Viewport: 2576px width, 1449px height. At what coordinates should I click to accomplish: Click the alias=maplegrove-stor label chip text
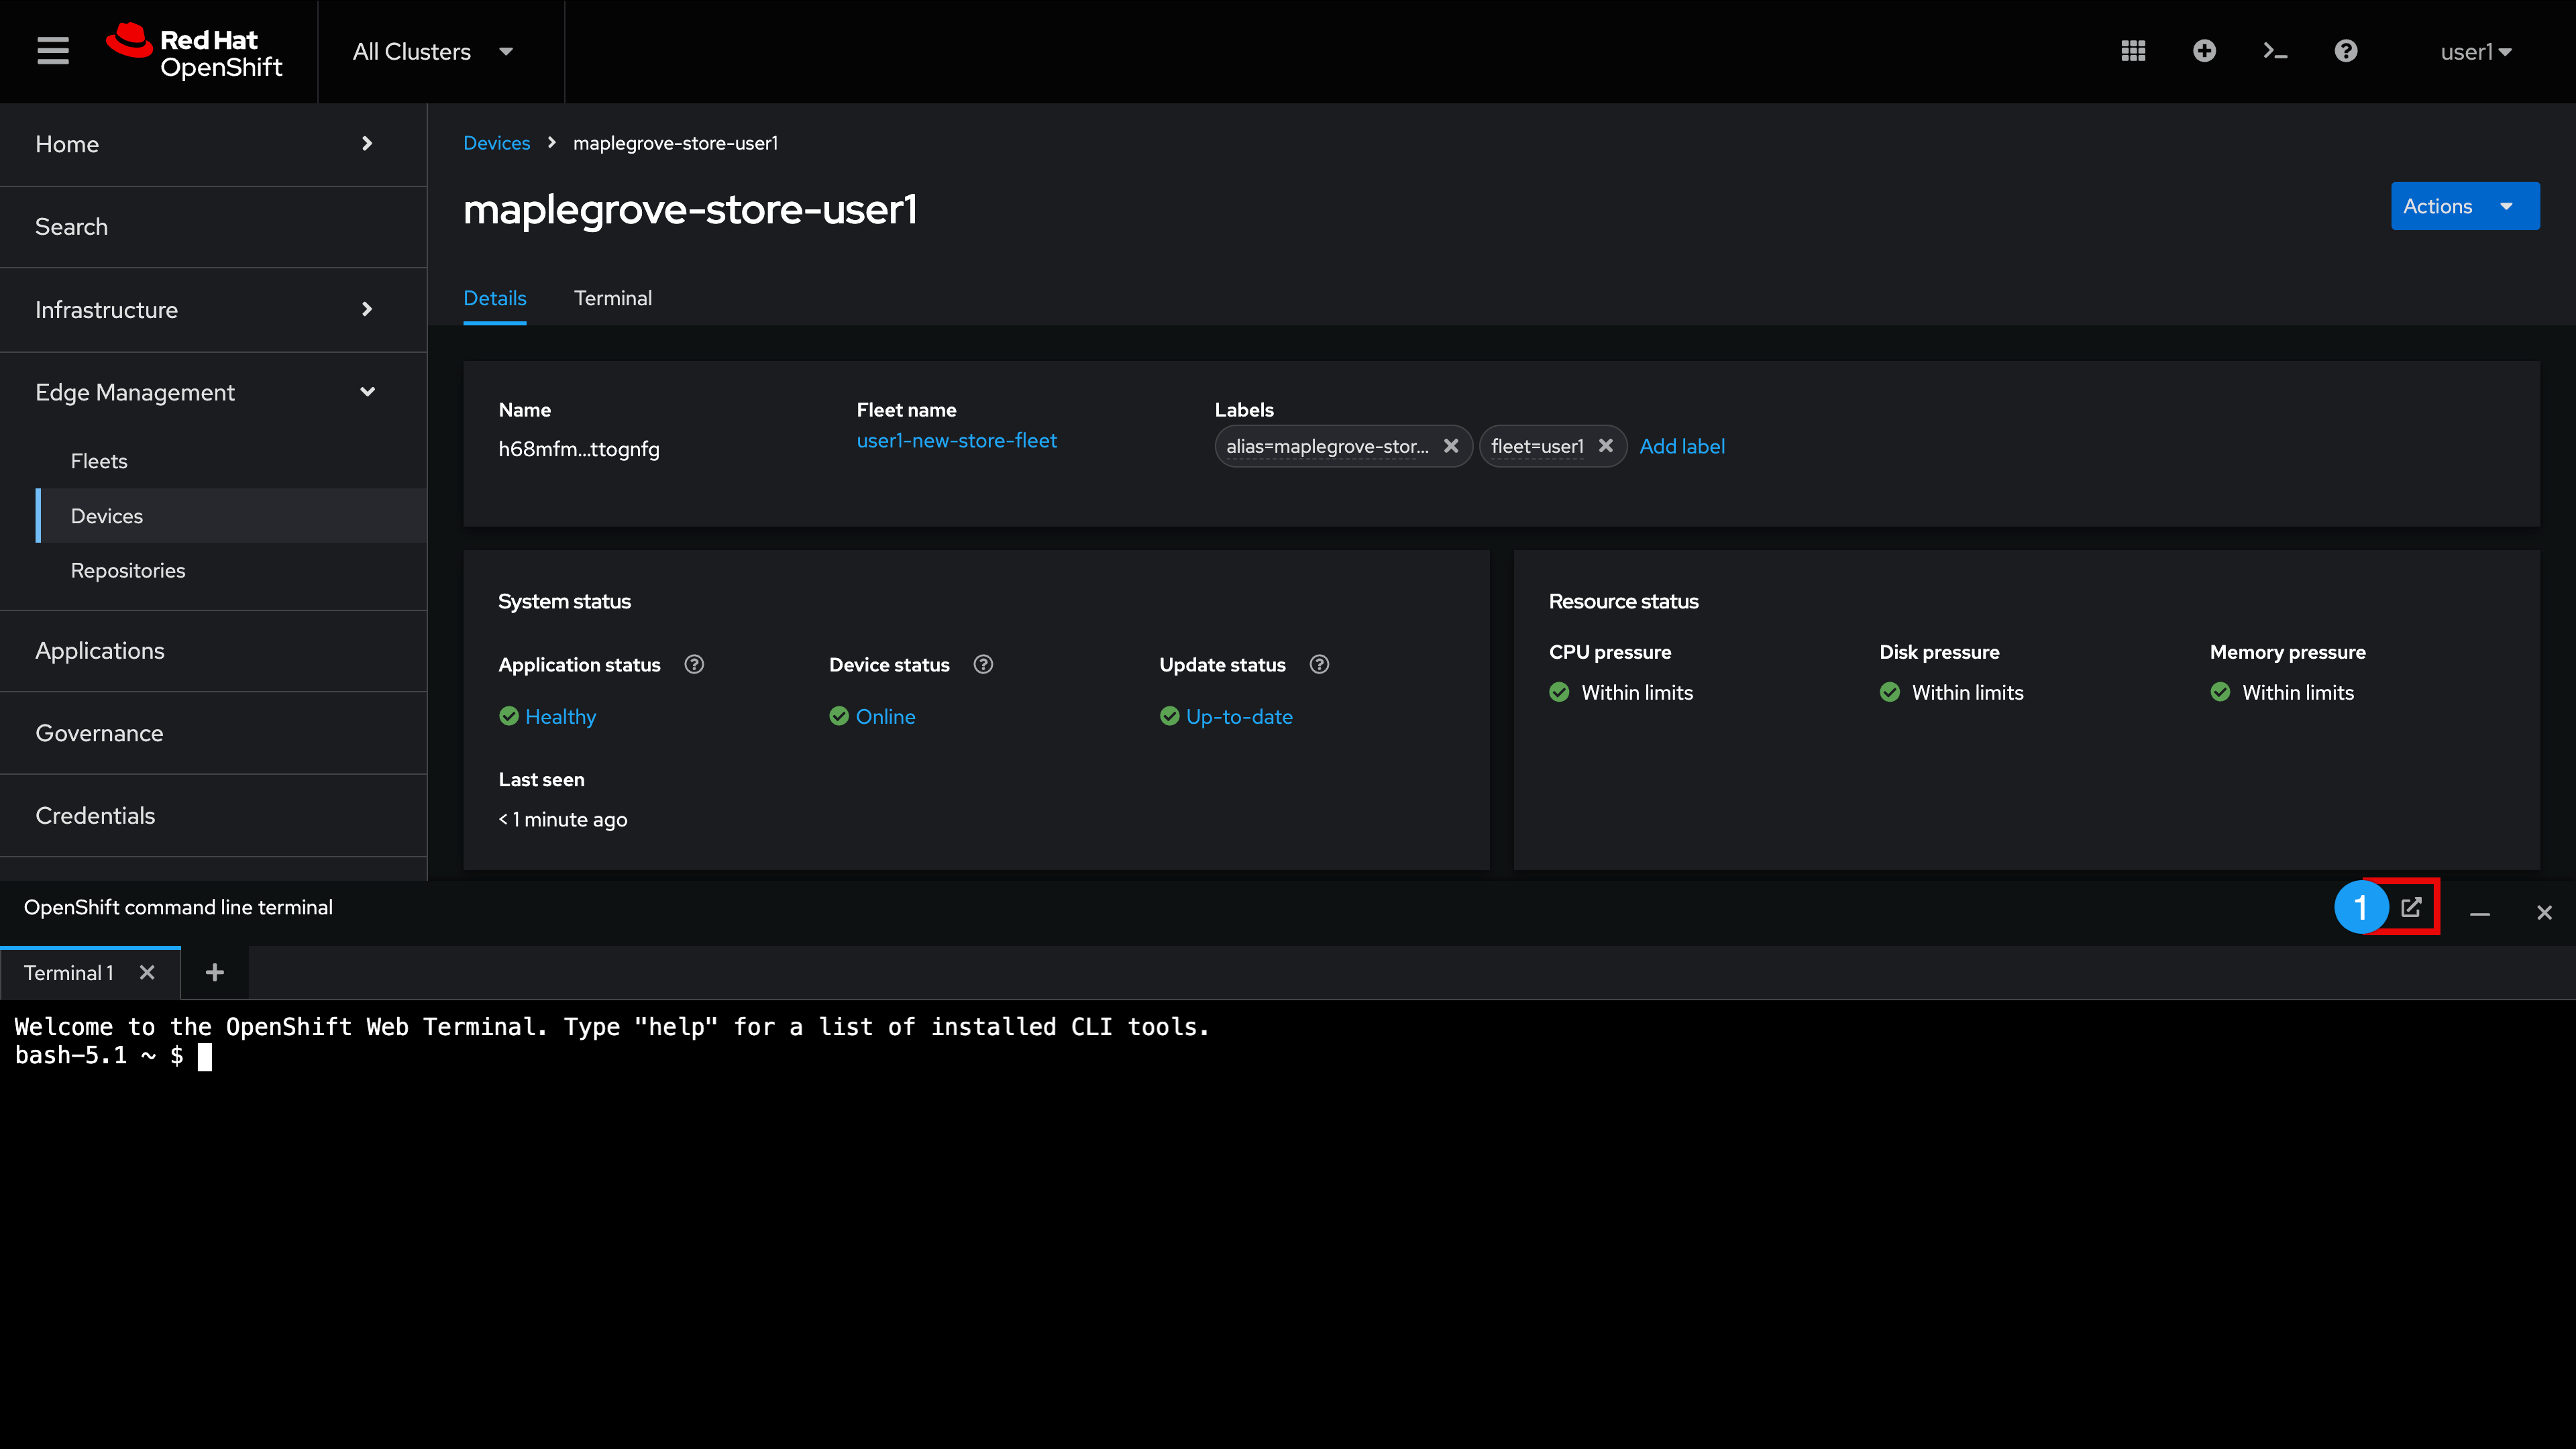click(1327, 446)
